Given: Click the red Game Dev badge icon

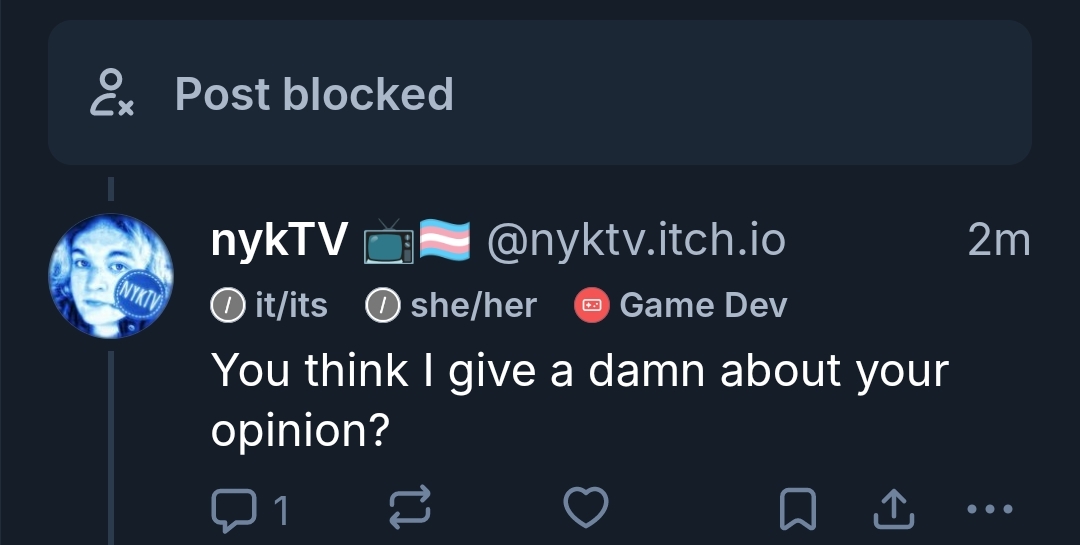Looking at the screenshot, I should [x=591, y=306].
